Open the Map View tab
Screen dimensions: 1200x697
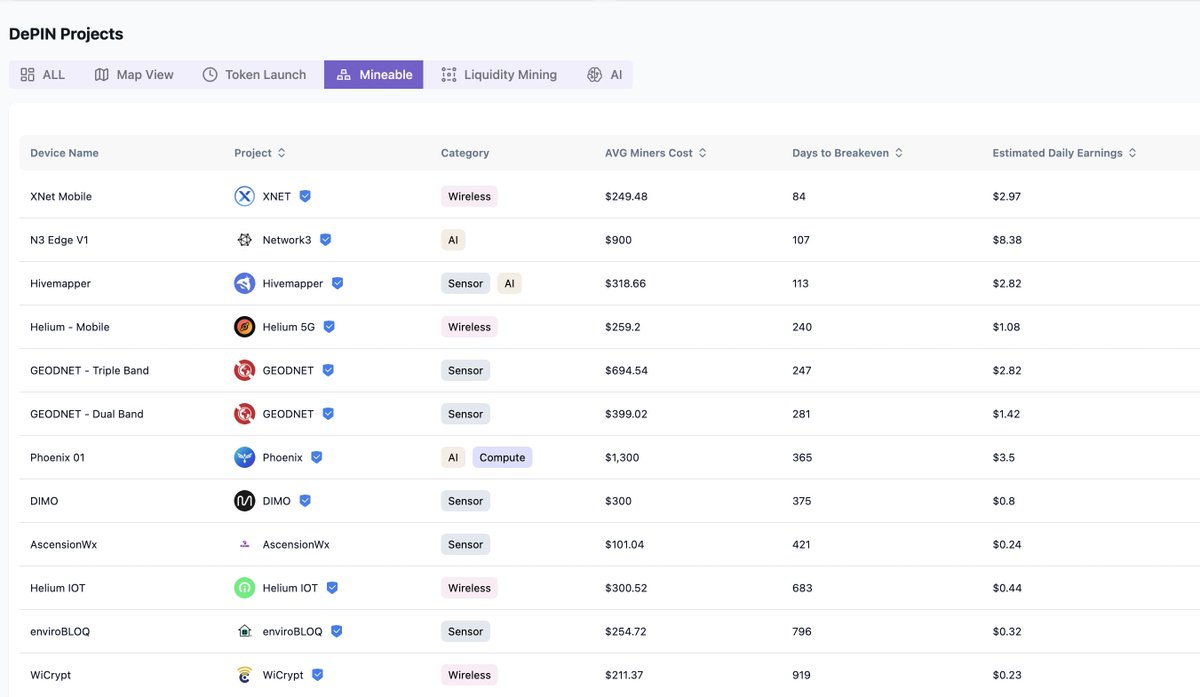click(x=134, y=75)
